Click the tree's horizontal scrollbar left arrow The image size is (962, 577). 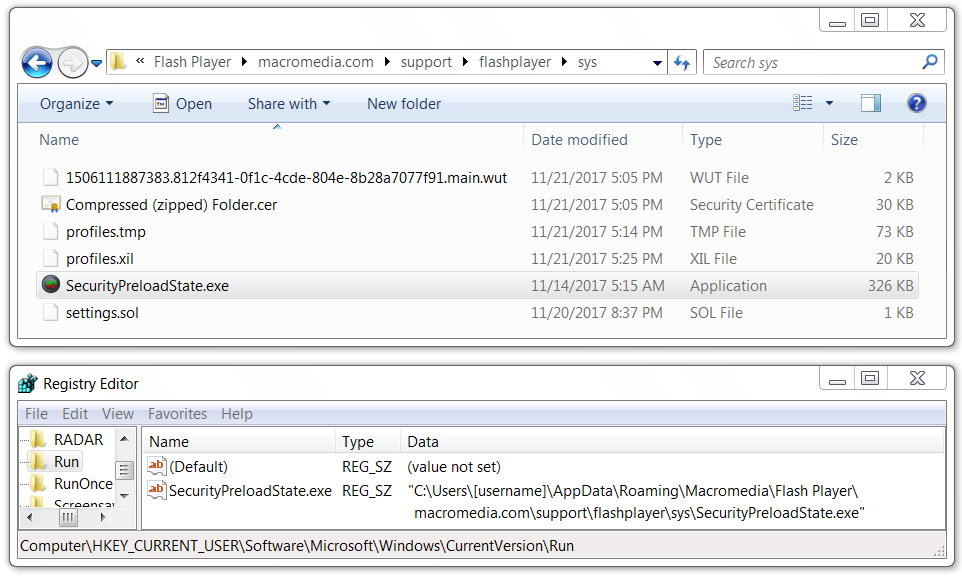click(29, 517)
